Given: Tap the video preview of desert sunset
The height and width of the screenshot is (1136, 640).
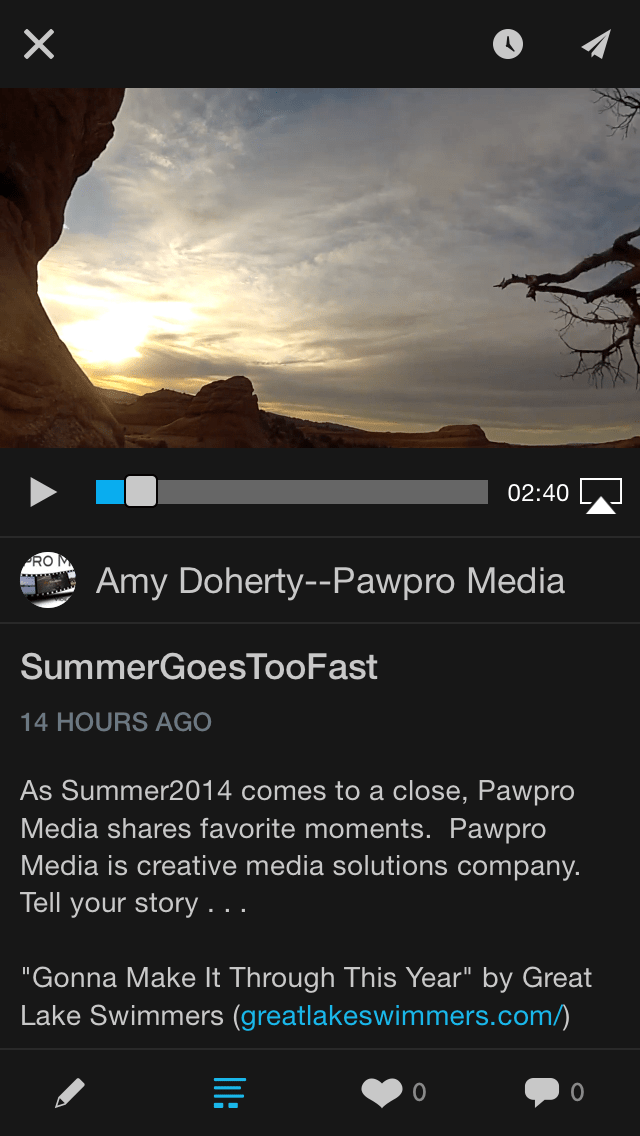Looking at the screenshot, I should coord(320,268).
